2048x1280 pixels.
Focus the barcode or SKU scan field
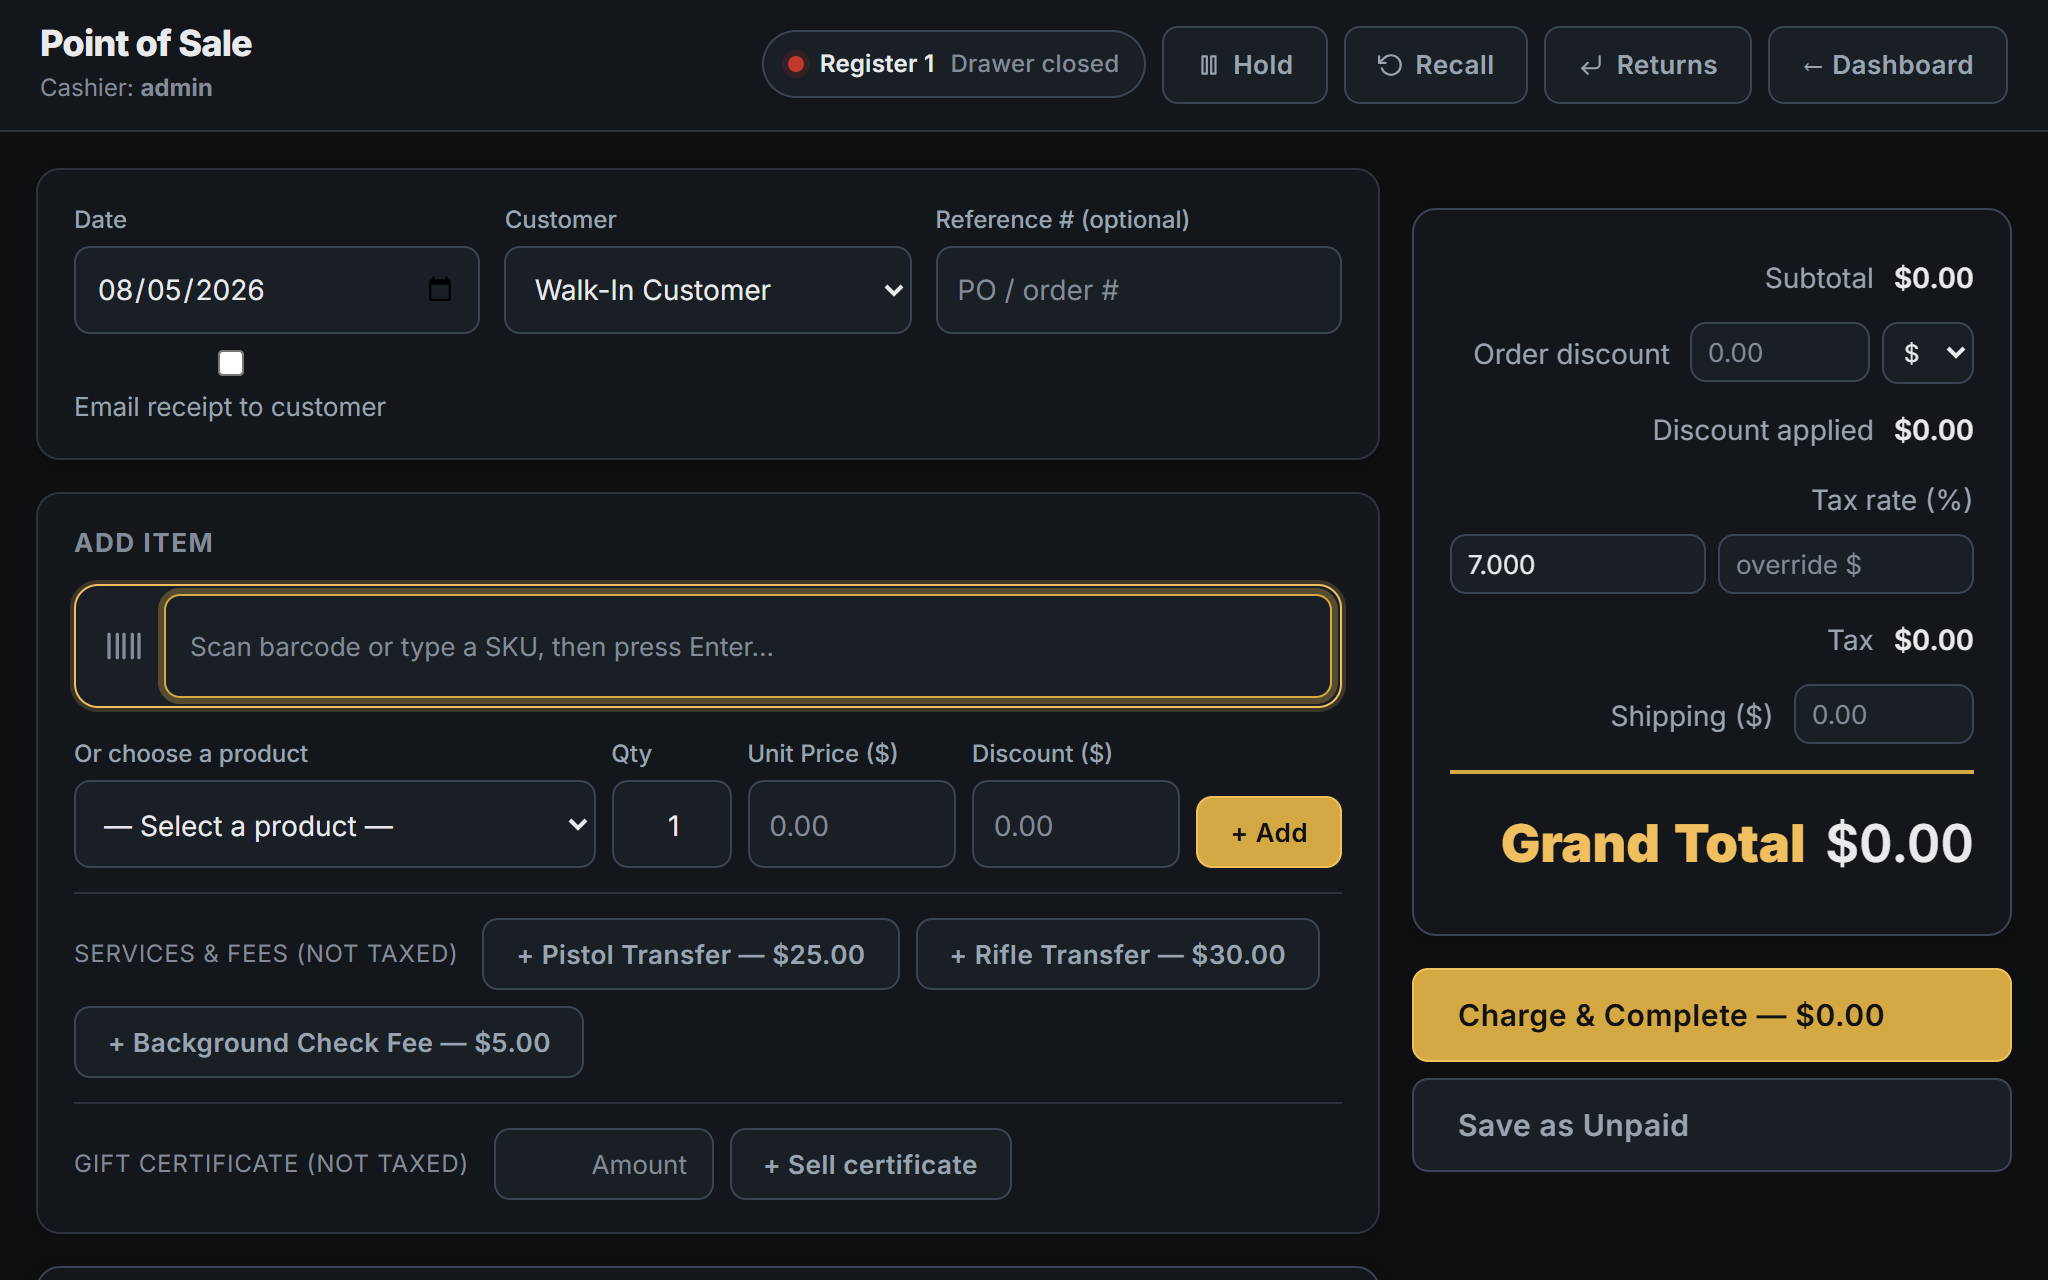[x=748, y=646]
